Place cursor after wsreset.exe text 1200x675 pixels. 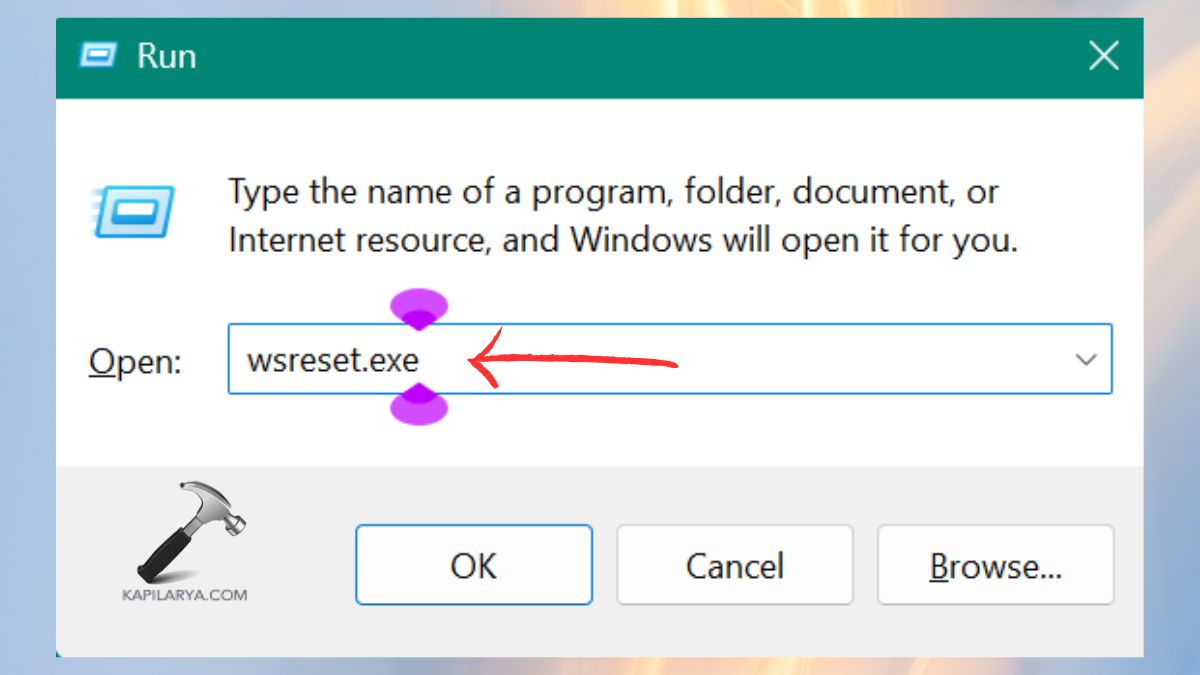(424, 360)
